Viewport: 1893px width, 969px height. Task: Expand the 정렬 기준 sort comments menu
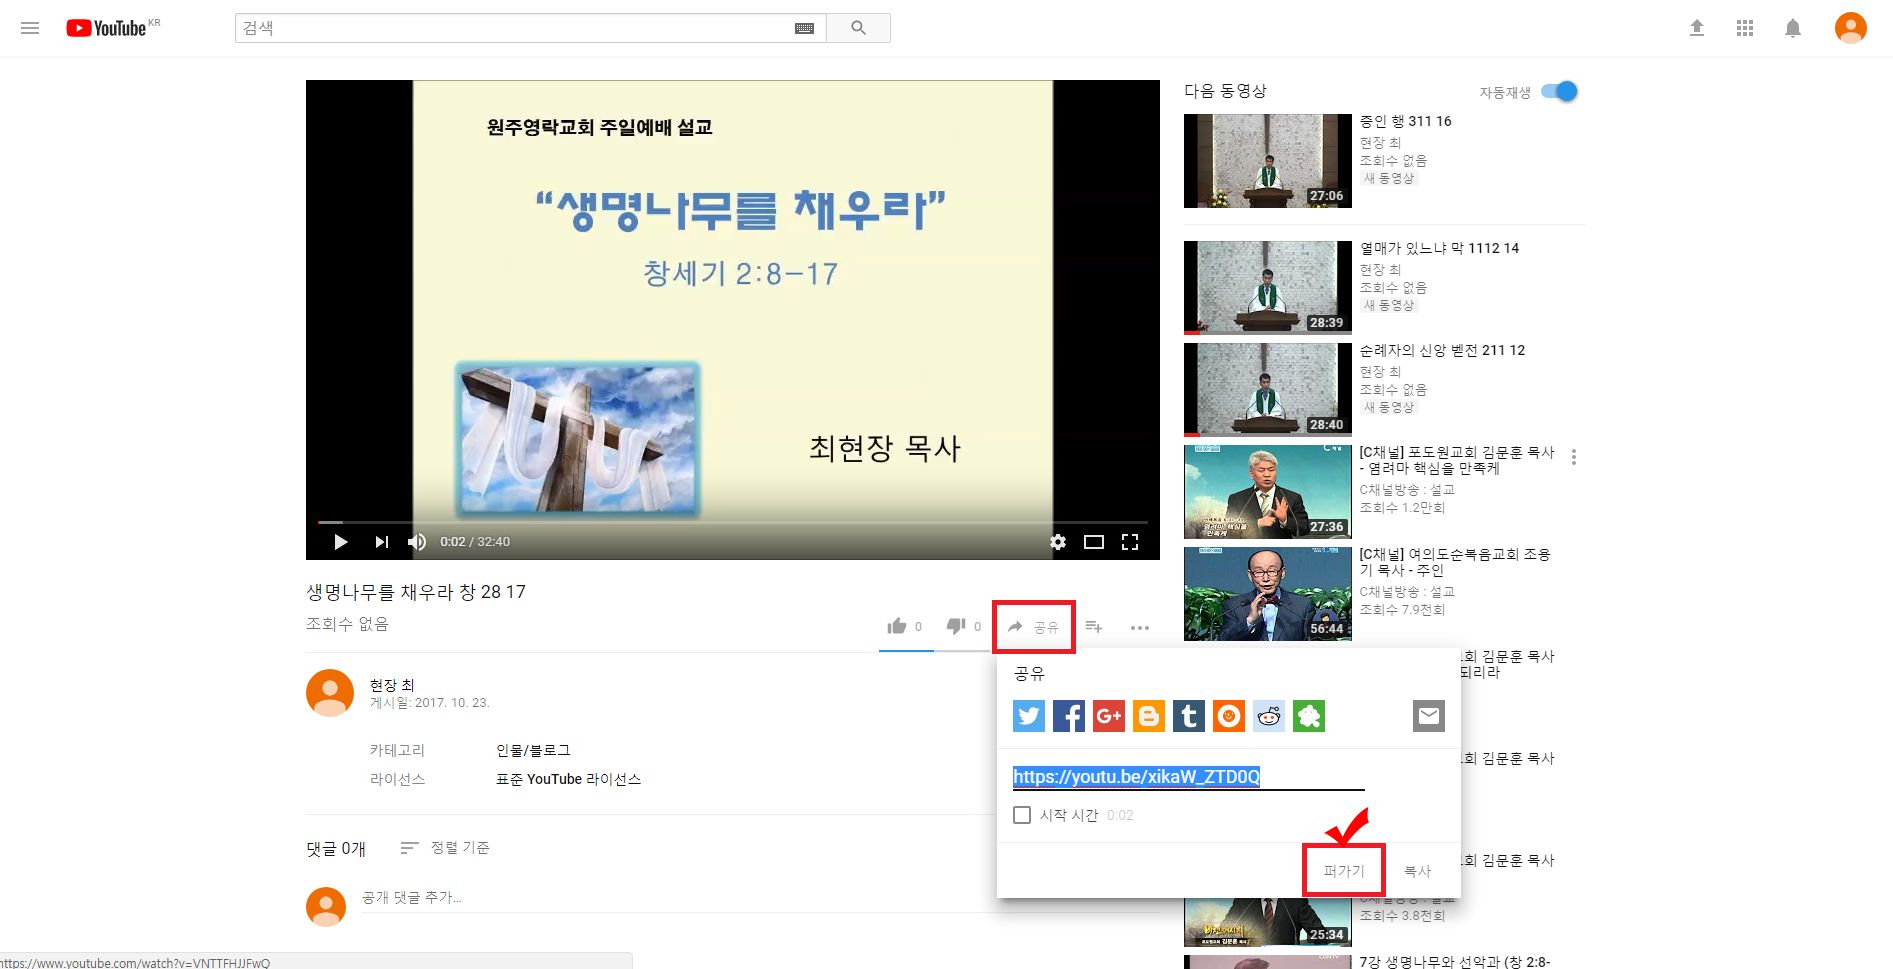[445, 848]
